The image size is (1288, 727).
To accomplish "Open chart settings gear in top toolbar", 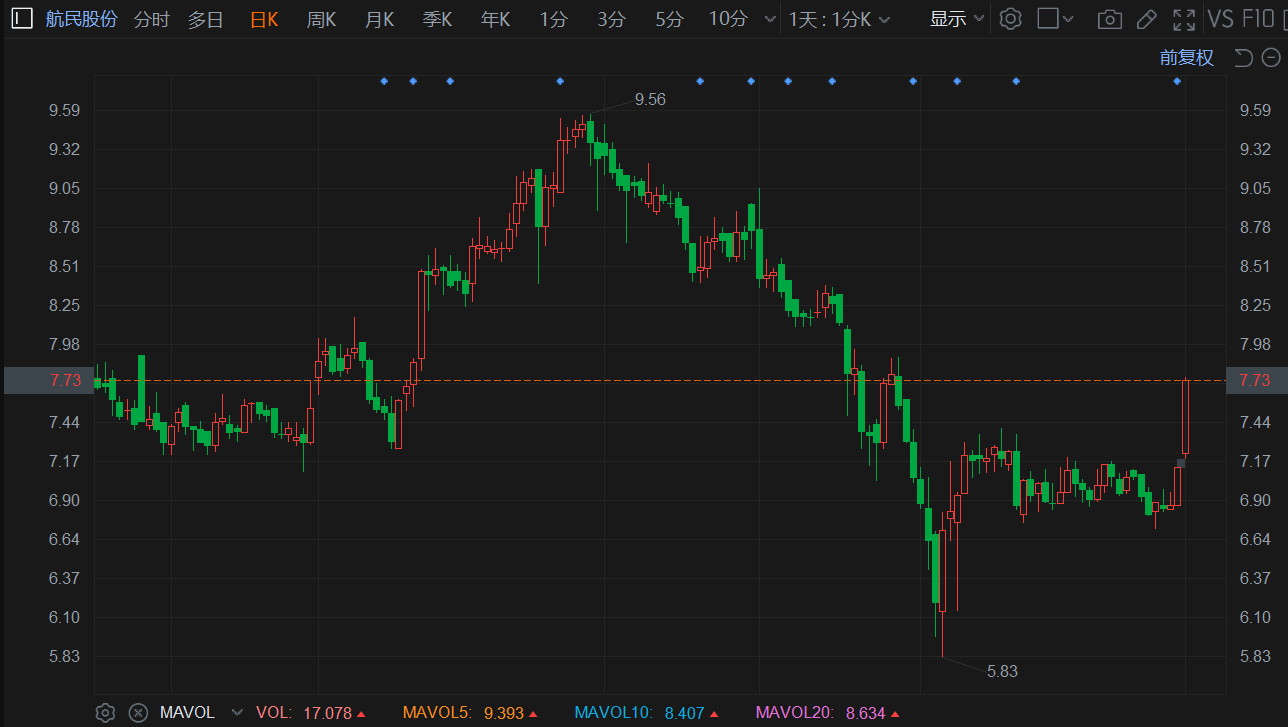I will click(1011, 19).
